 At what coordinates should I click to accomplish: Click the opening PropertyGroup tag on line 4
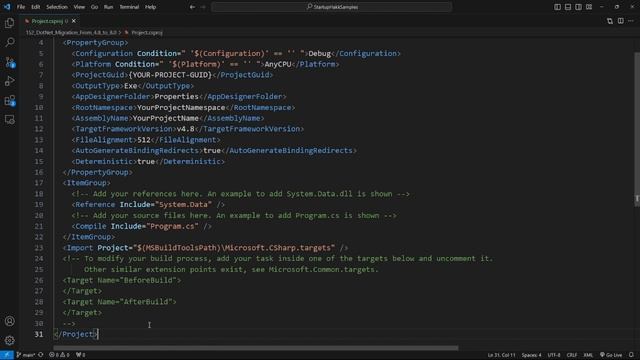[x=95, y=42]
